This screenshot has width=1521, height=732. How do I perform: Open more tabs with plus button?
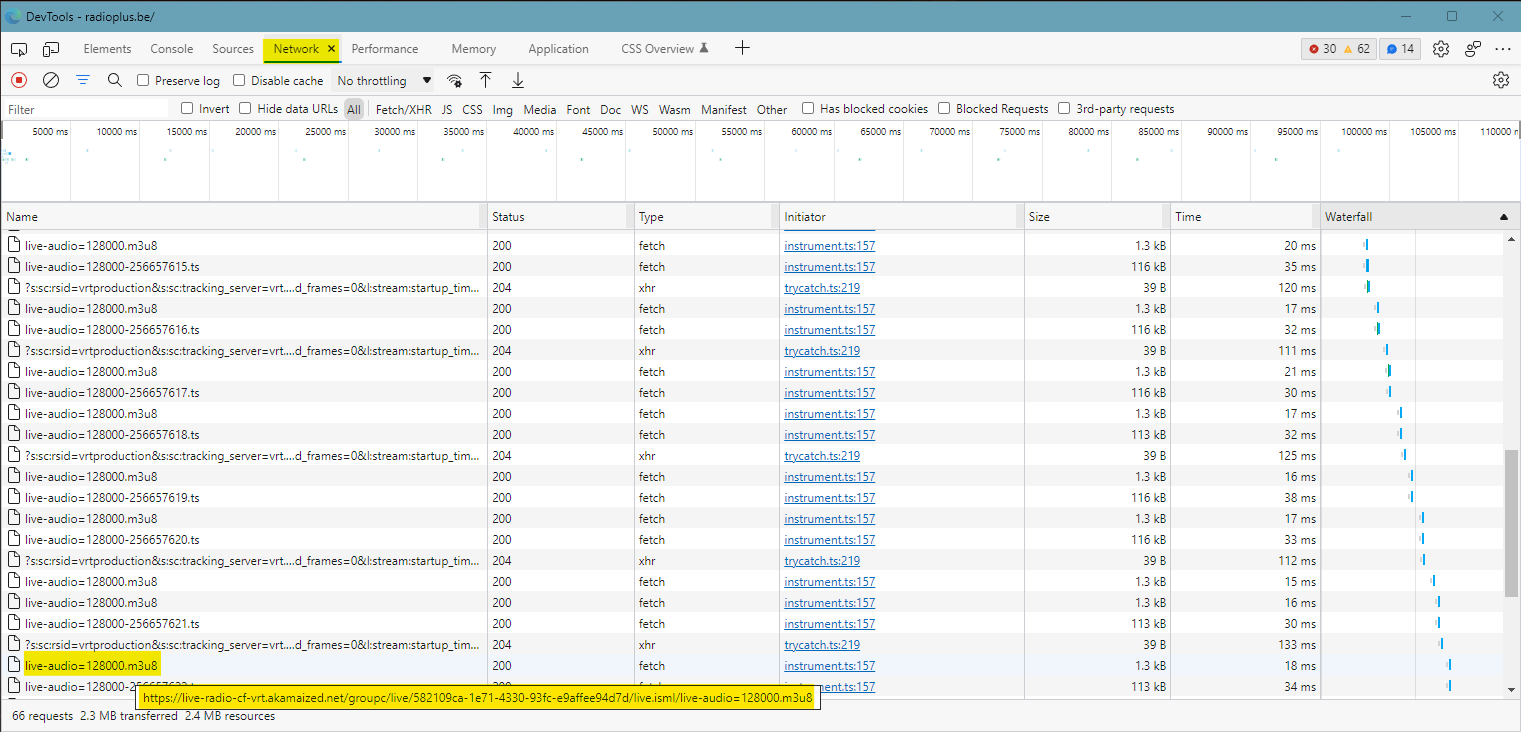pyautogui.click(x=742, y=48)
